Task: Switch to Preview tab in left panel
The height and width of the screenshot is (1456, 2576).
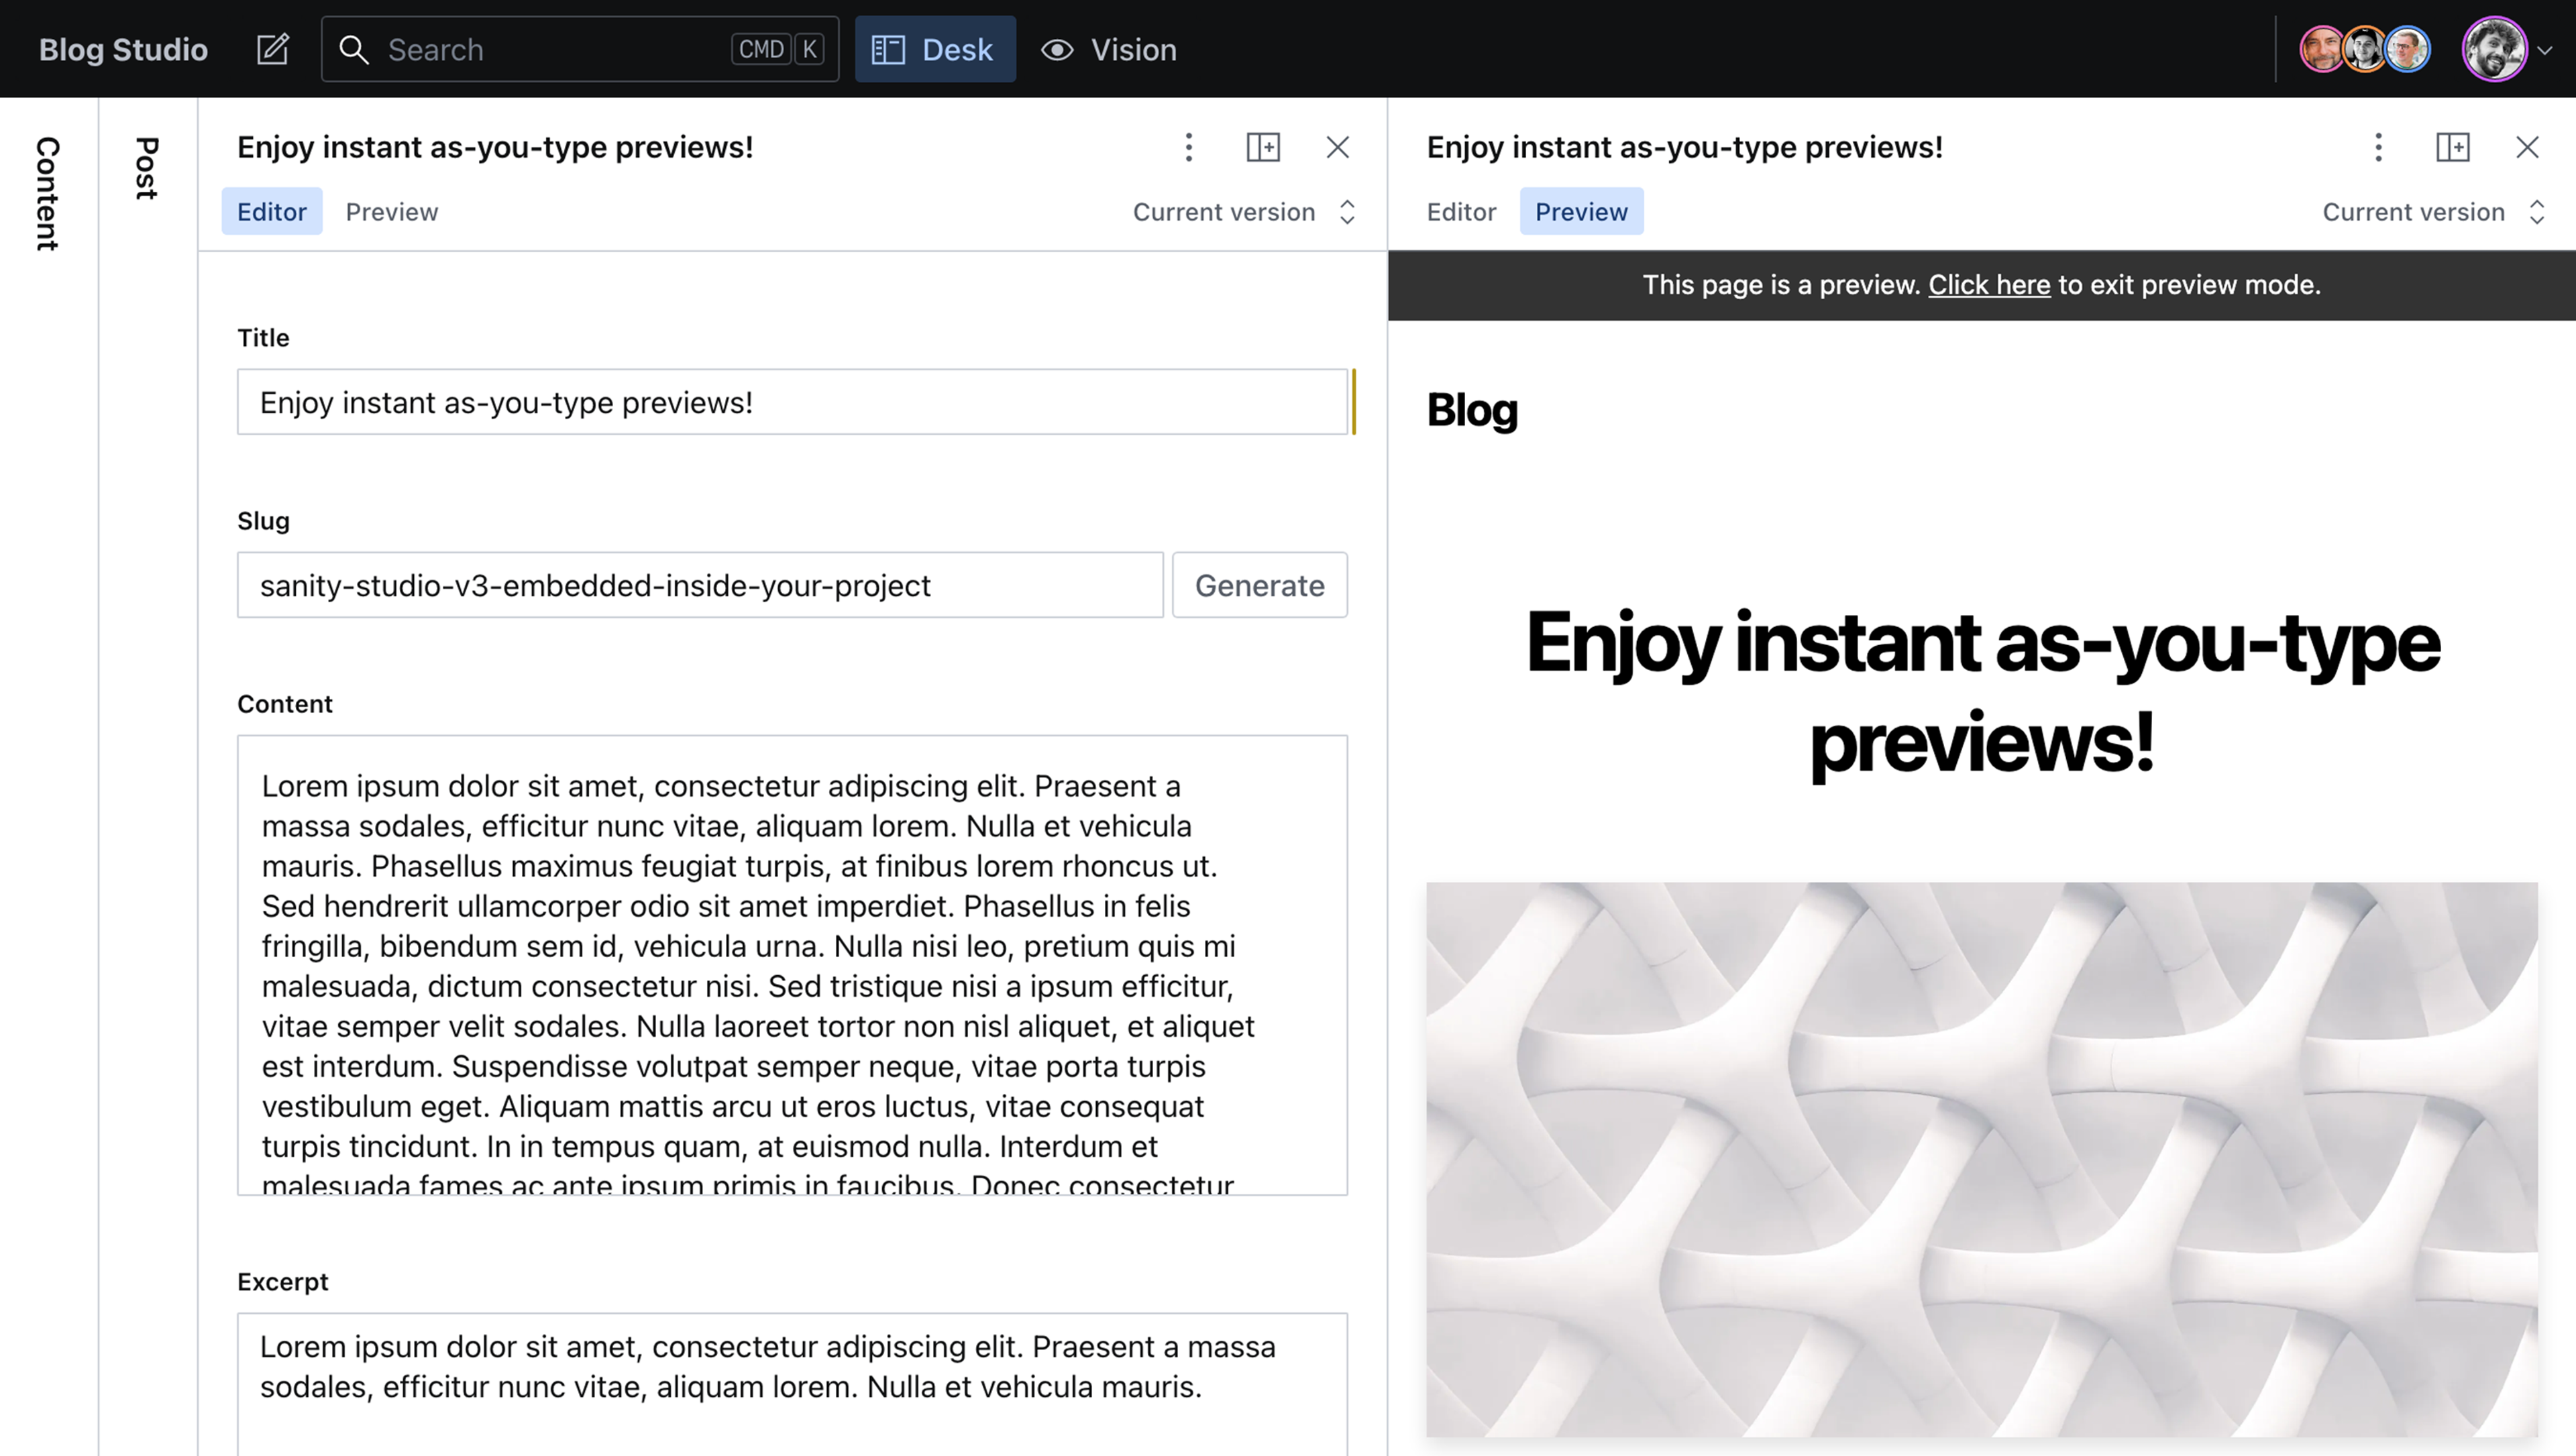Action: 391,211
